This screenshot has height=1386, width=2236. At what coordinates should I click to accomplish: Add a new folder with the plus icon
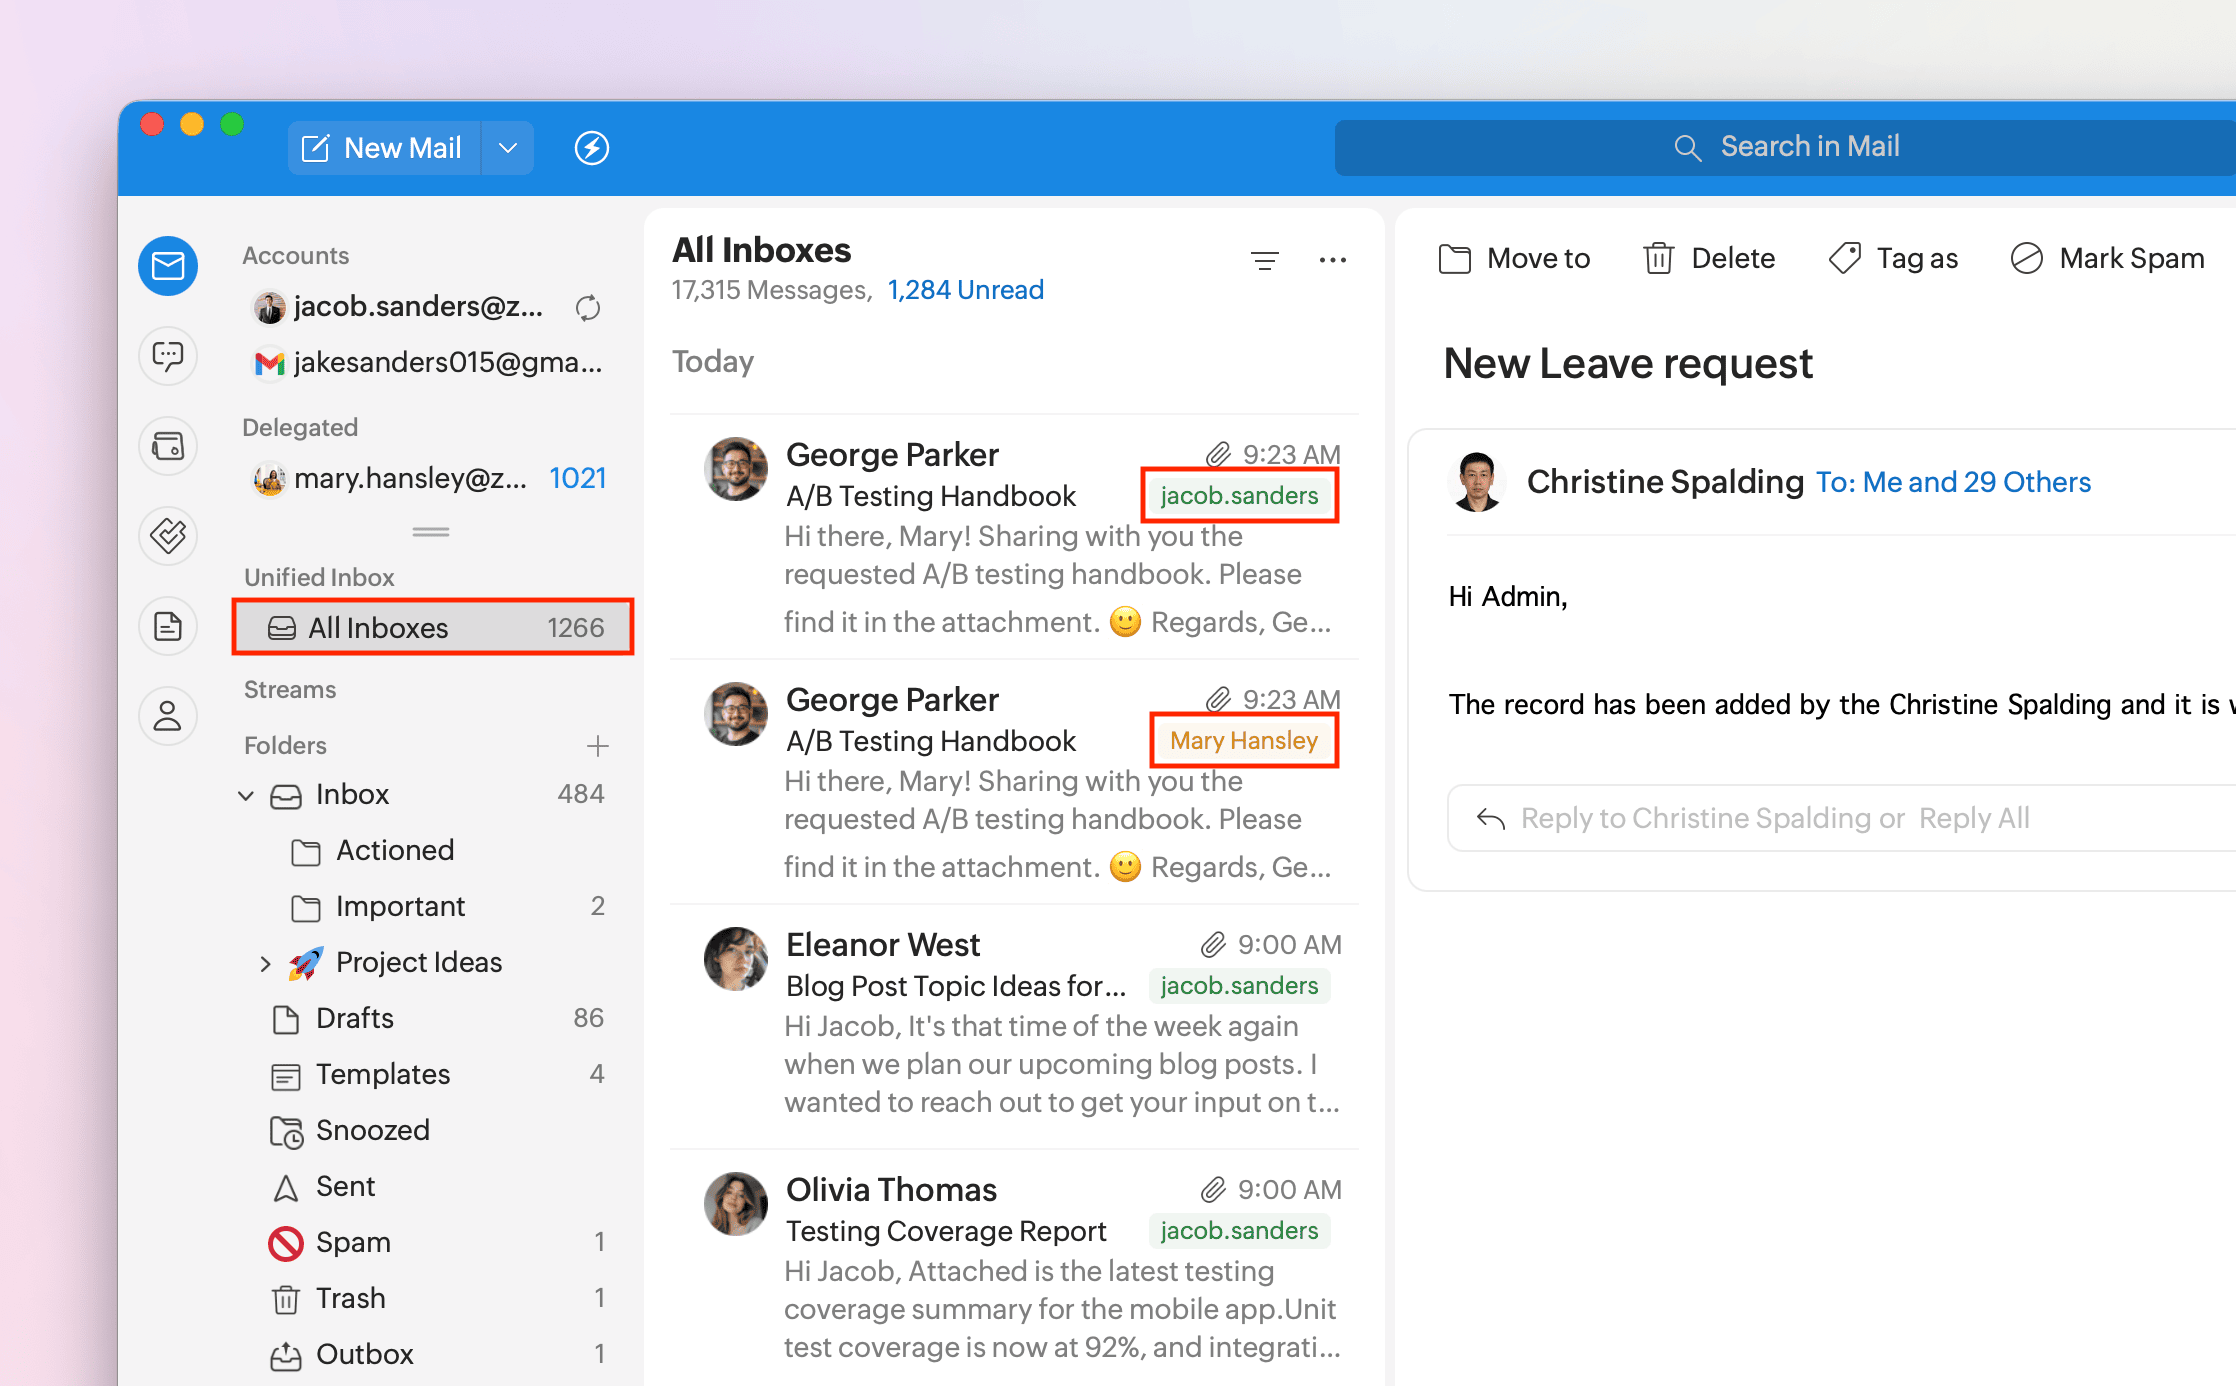click(597, 746)
